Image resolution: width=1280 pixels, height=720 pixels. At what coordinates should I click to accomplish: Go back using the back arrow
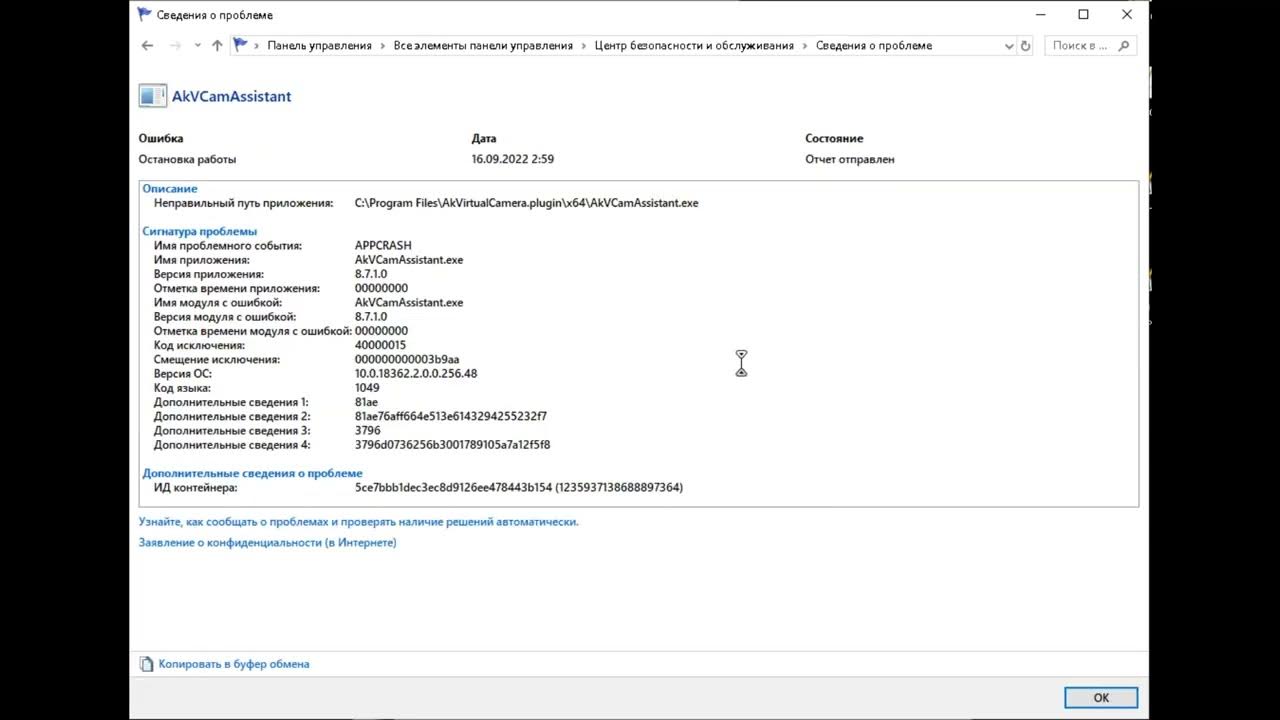(x=147, y=46)
